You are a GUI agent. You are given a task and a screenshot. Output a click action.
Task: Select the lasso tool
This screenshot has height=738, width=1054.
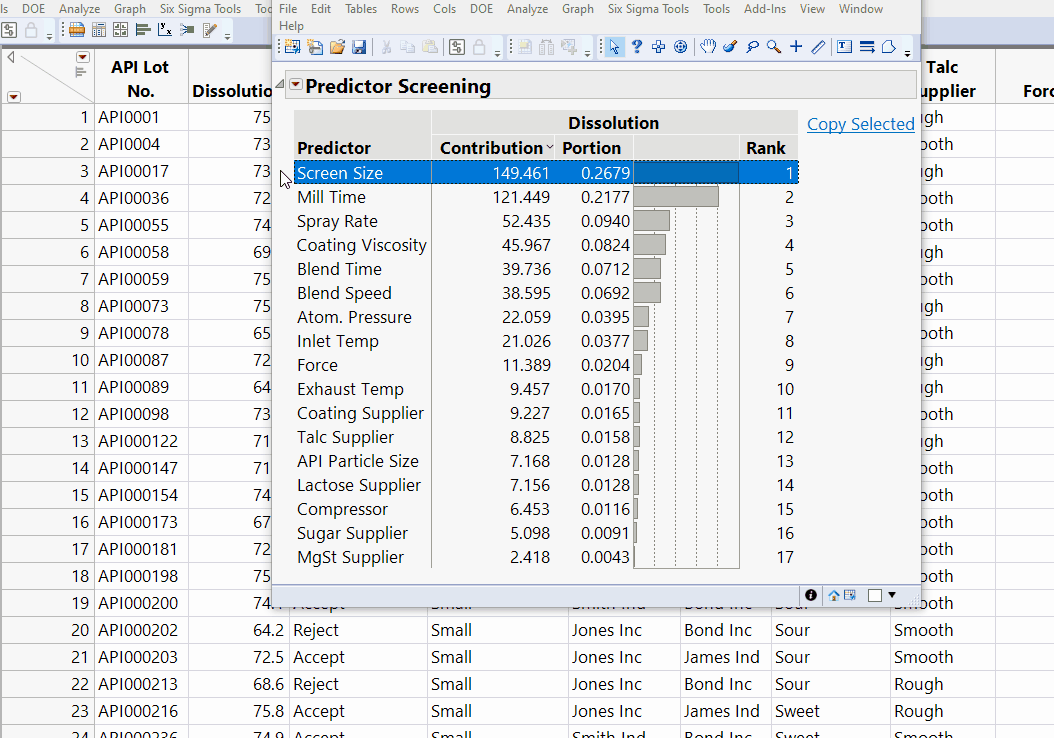(752, 47)
